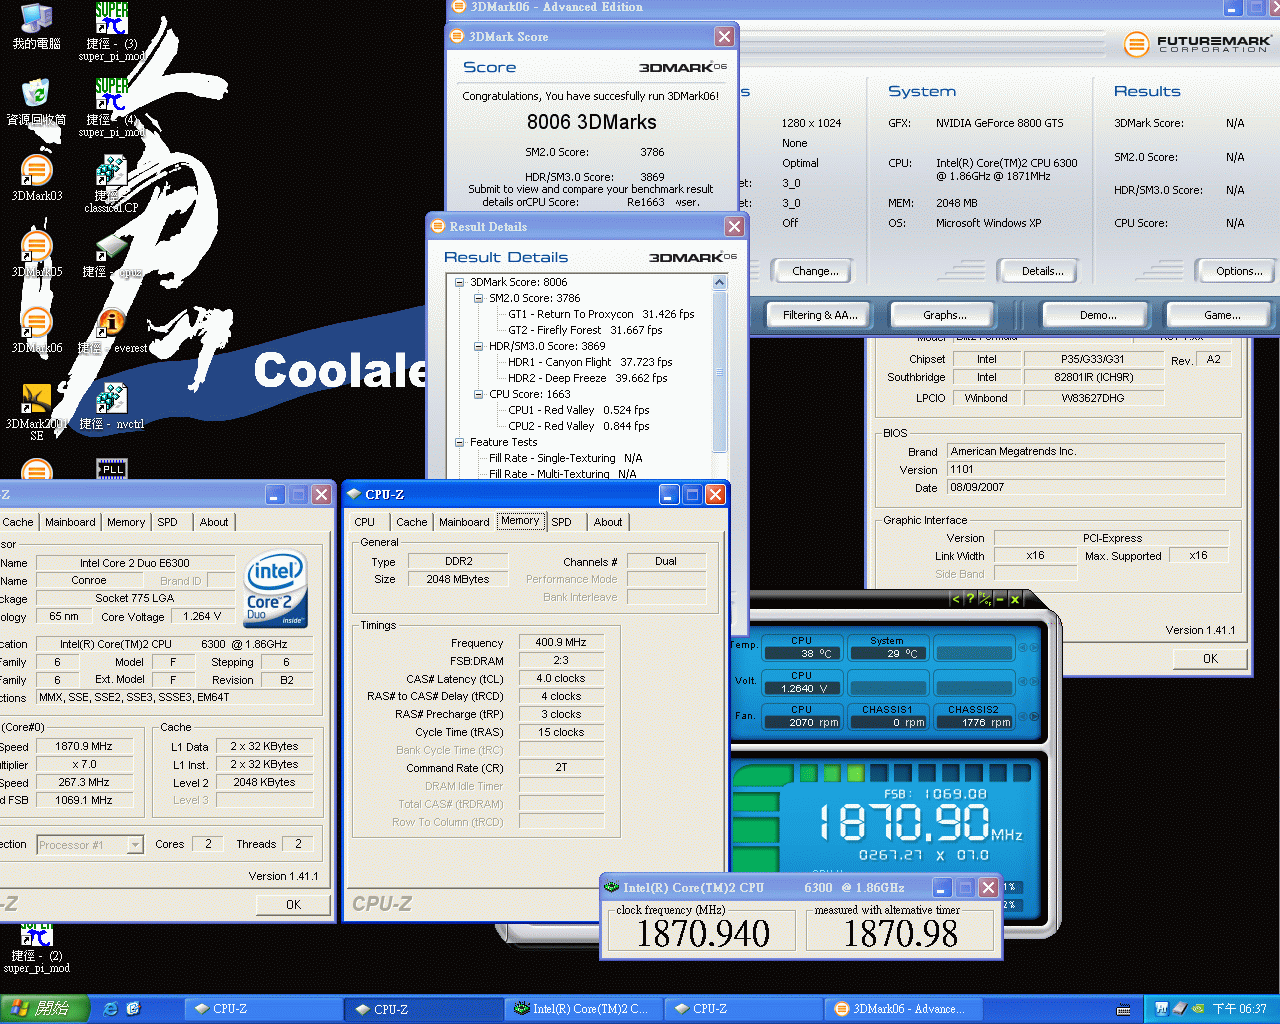Launch the 3DMark2001 SE desktop shortcut
Viewport: 1280px width, 1024px height.
coord(36,412)
